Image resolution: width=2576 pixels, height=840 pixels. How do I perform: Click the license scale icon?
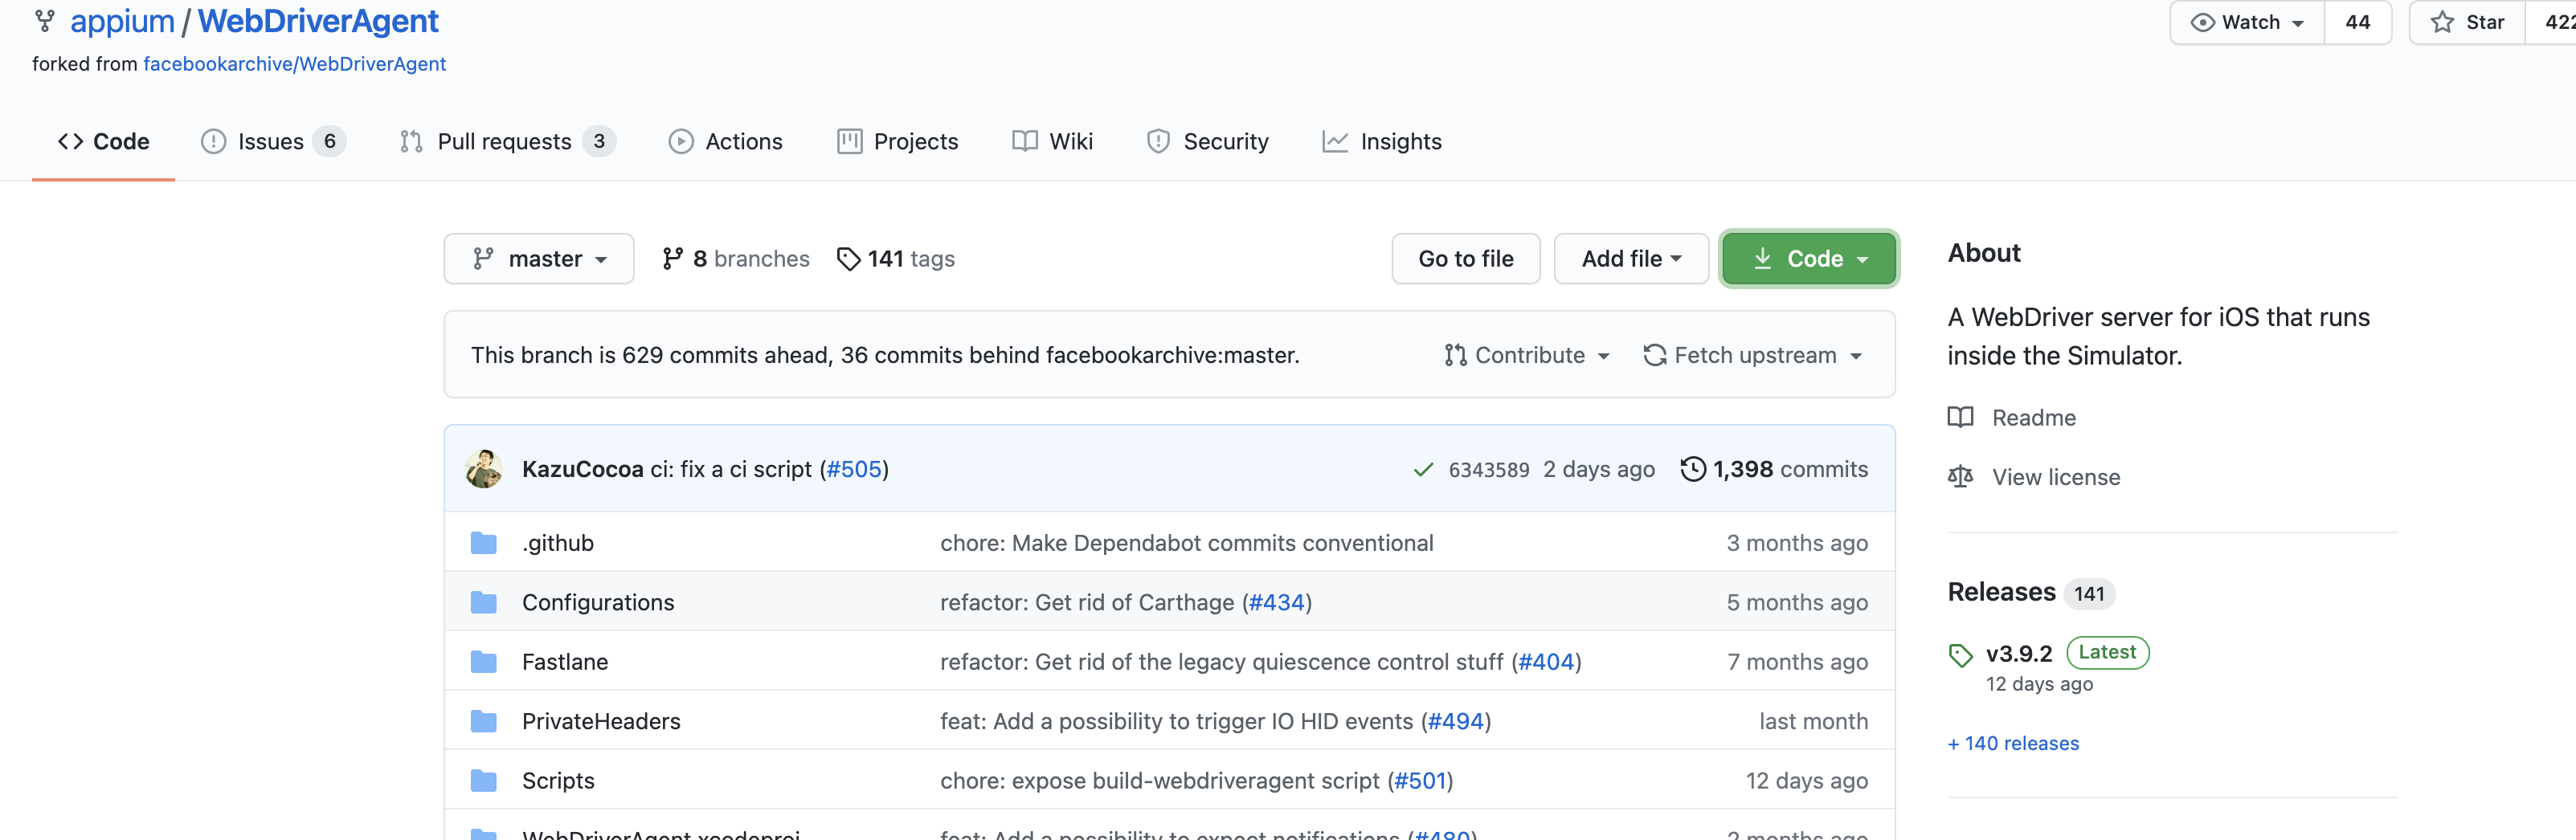tap(1960, 477)
